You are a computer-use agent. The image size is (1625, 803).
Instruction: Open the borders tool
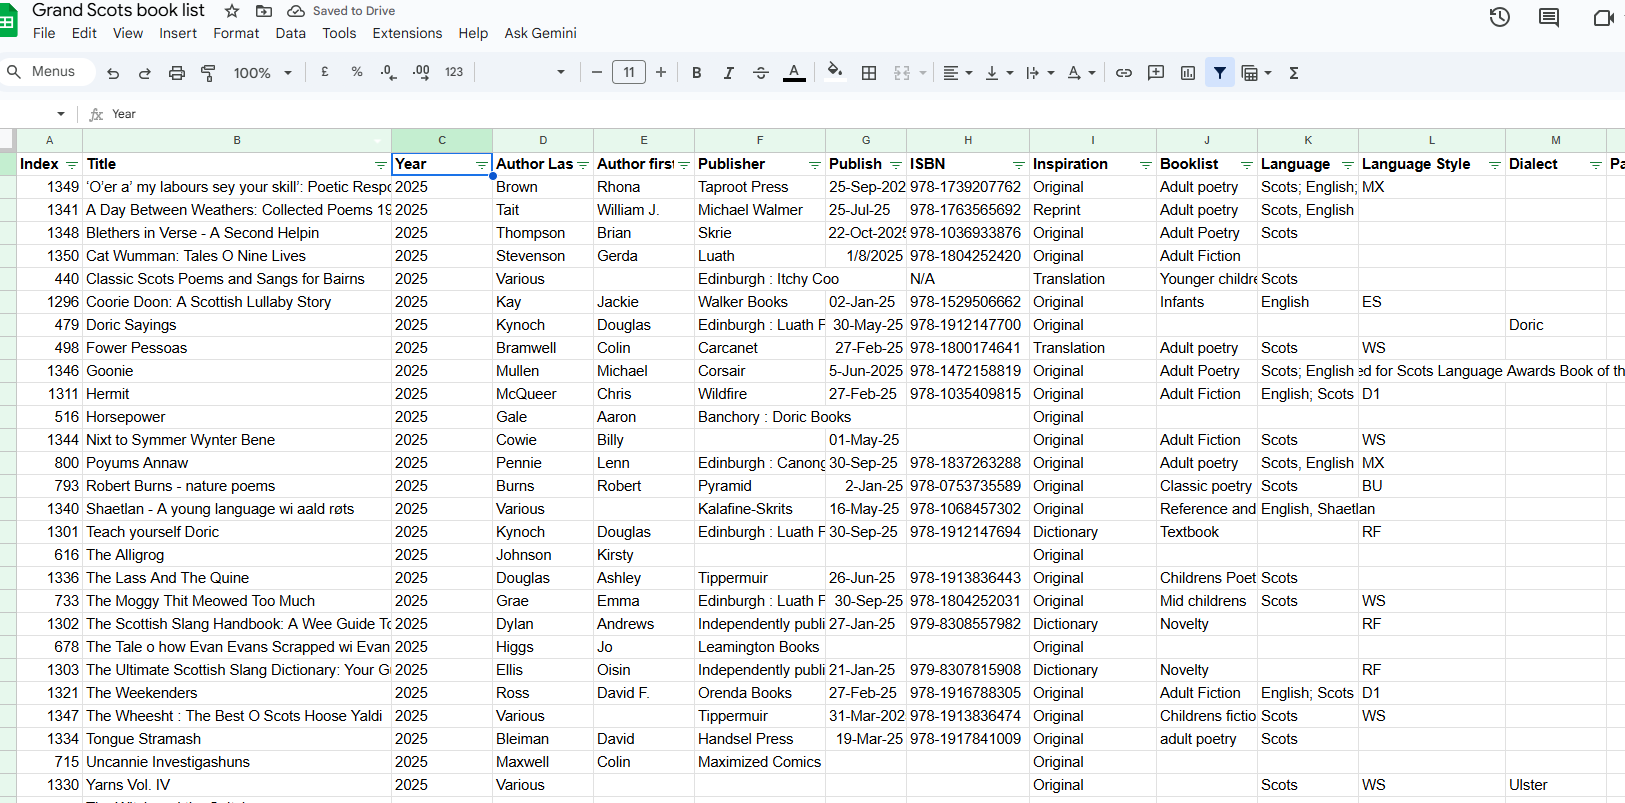[869, 73]
